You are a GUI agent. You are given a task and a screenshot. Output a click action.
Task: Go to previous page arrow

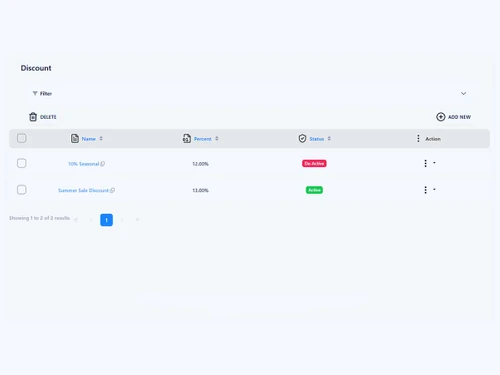point(91,220)
